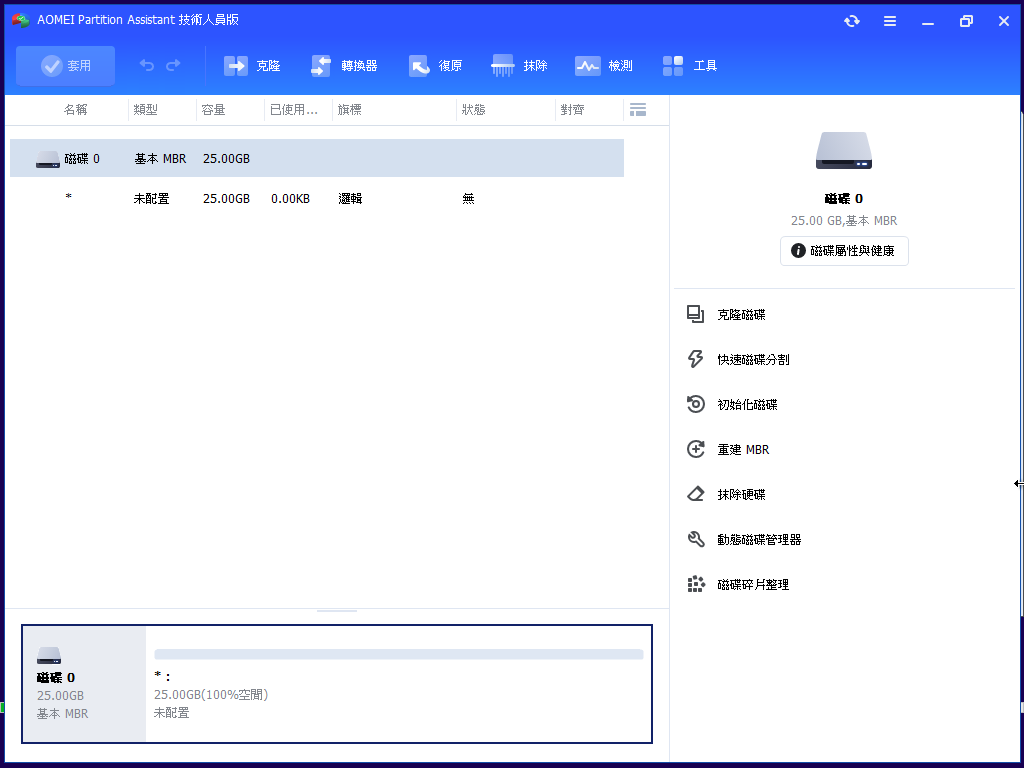The image size is (1024, 768).
Task: Redo the operation with the redo arrow
Action: click(x=173, y=65)
